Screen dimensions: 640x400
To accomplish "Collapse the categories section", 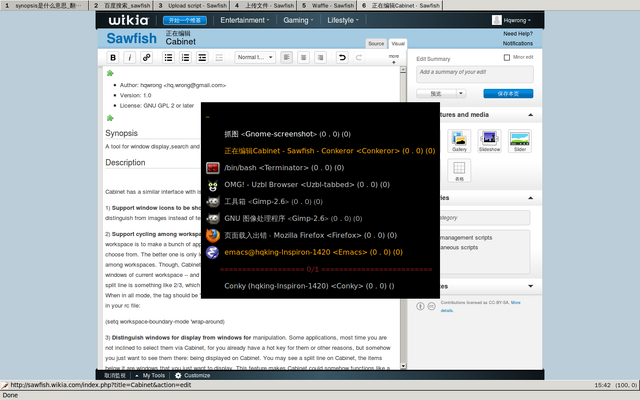I will 531,198.
